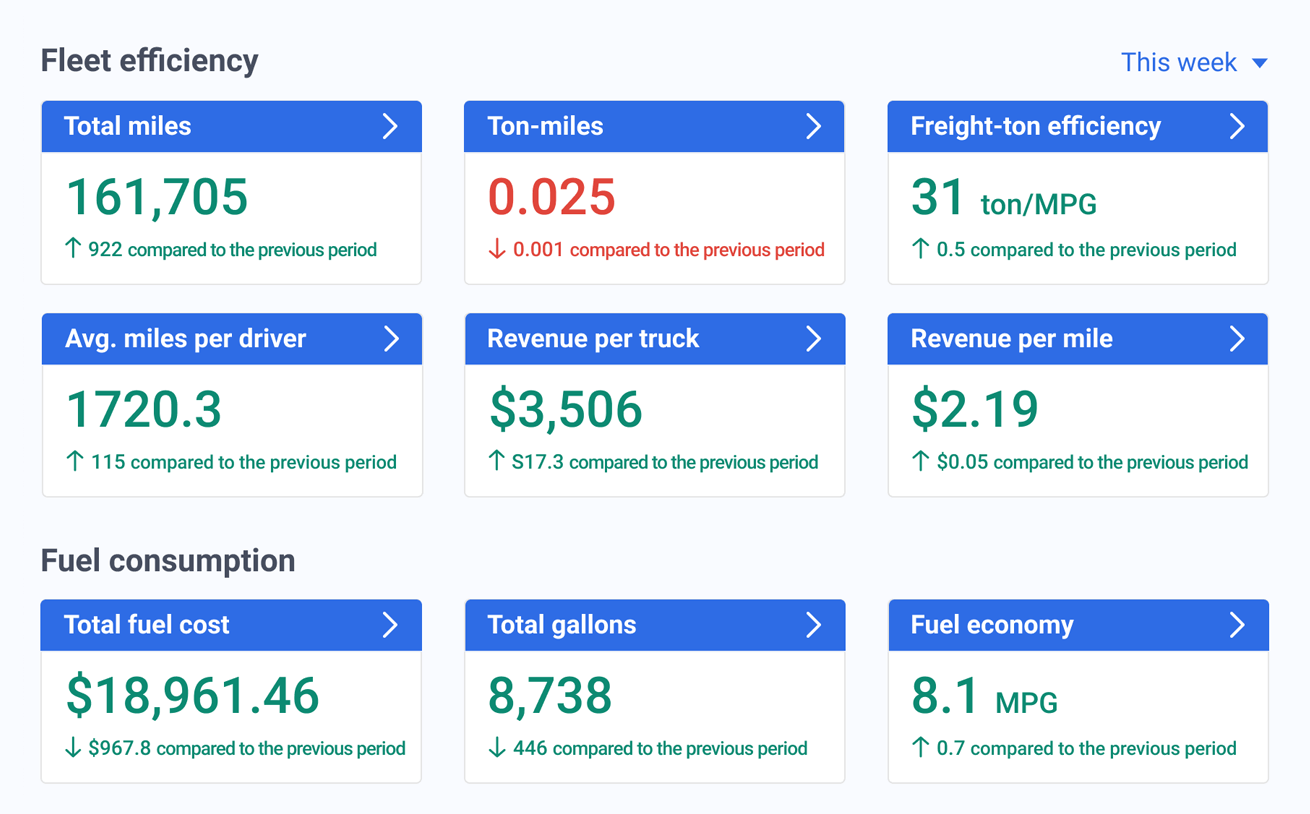Click the caret next to This week
This screenshot has height=814, width=1310.
click(1259, 62)
